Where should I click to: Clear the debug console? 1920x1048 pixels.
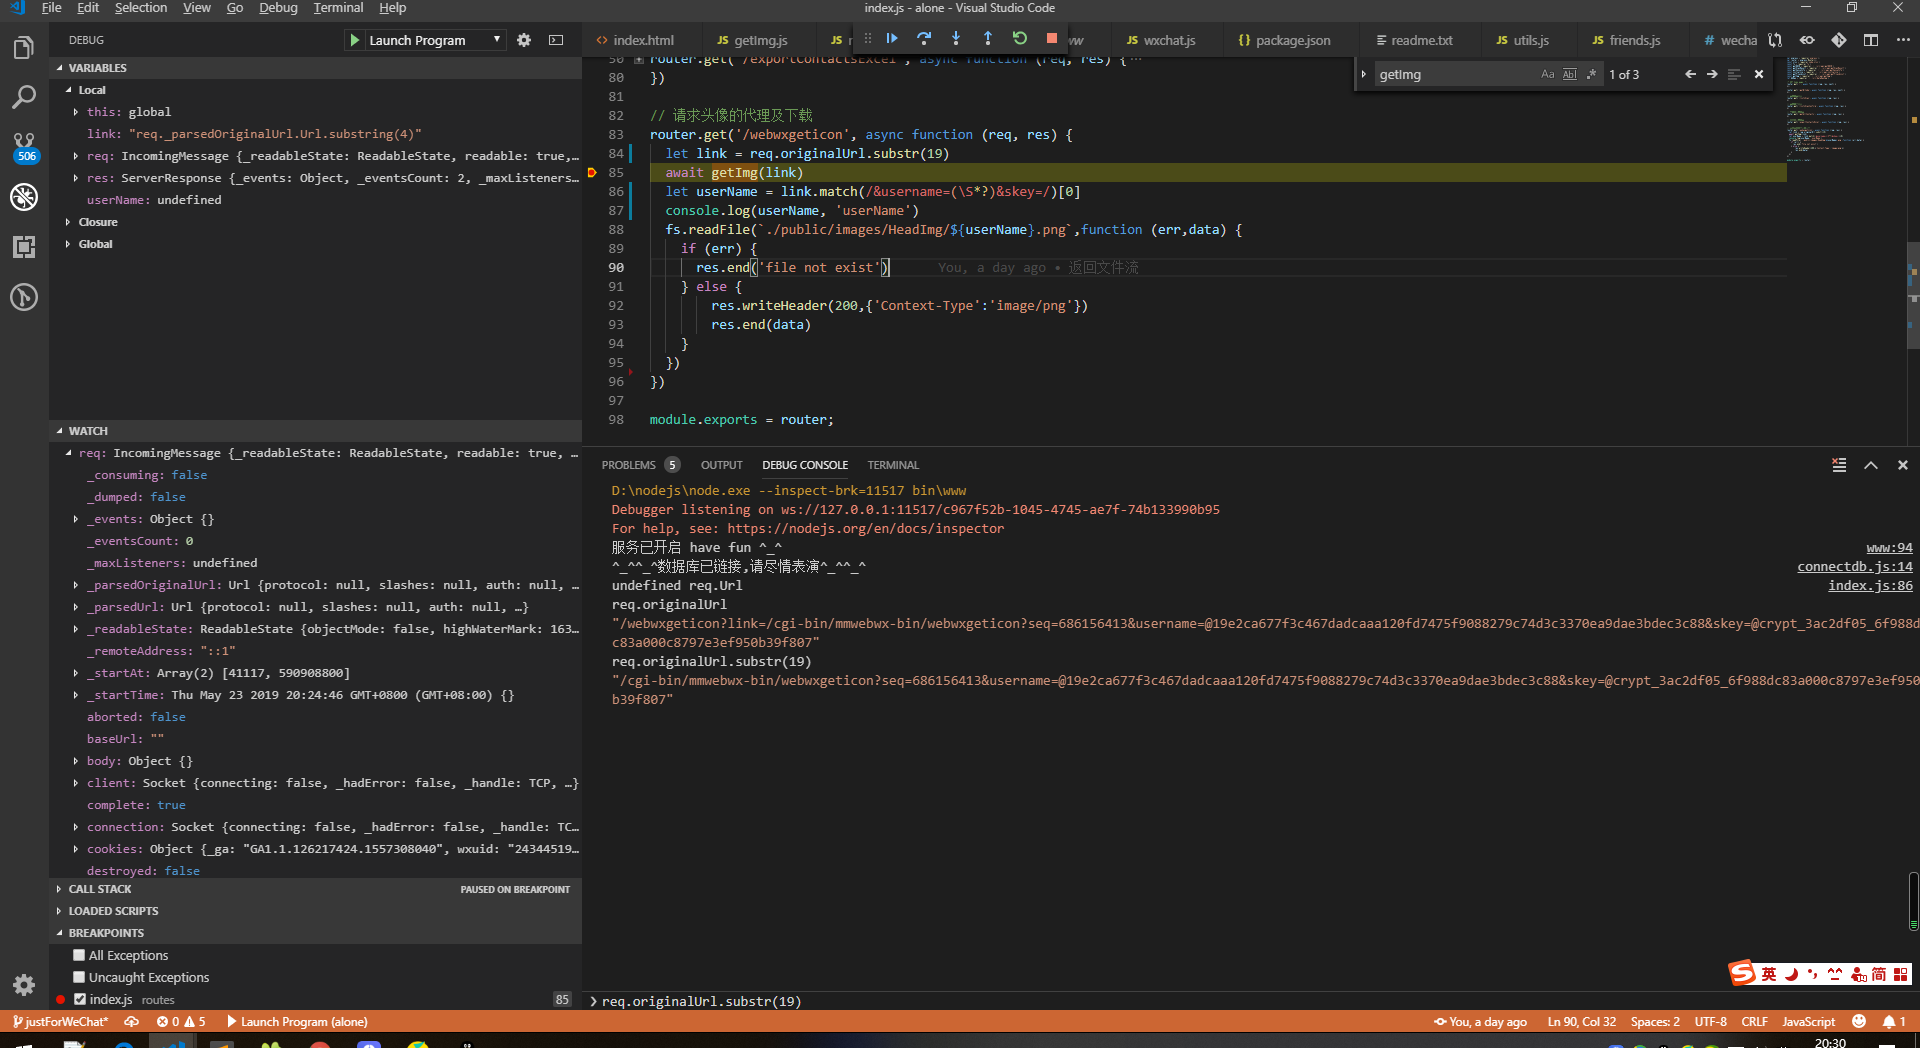pyautogui.click(x=1839, y=465)
